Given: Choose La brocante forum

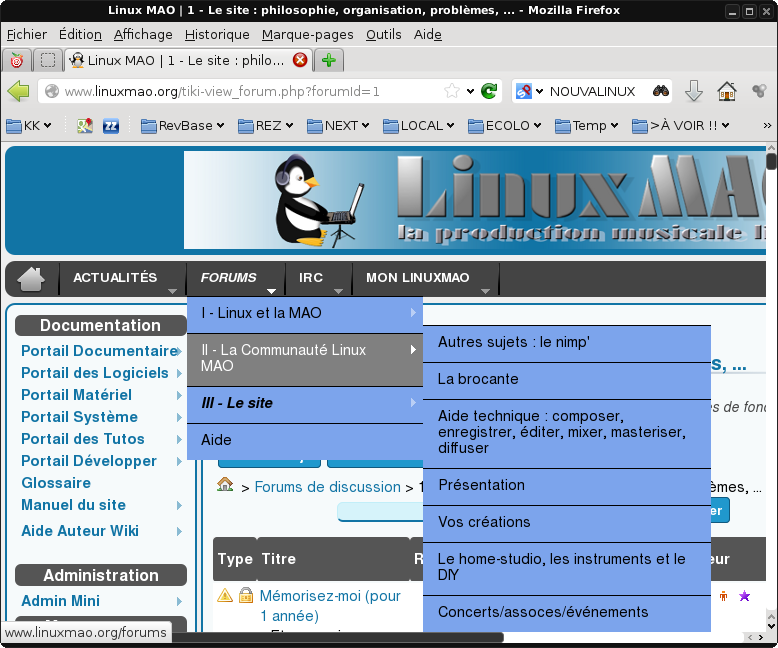Looking at the screenshot, I should [567, 380].
